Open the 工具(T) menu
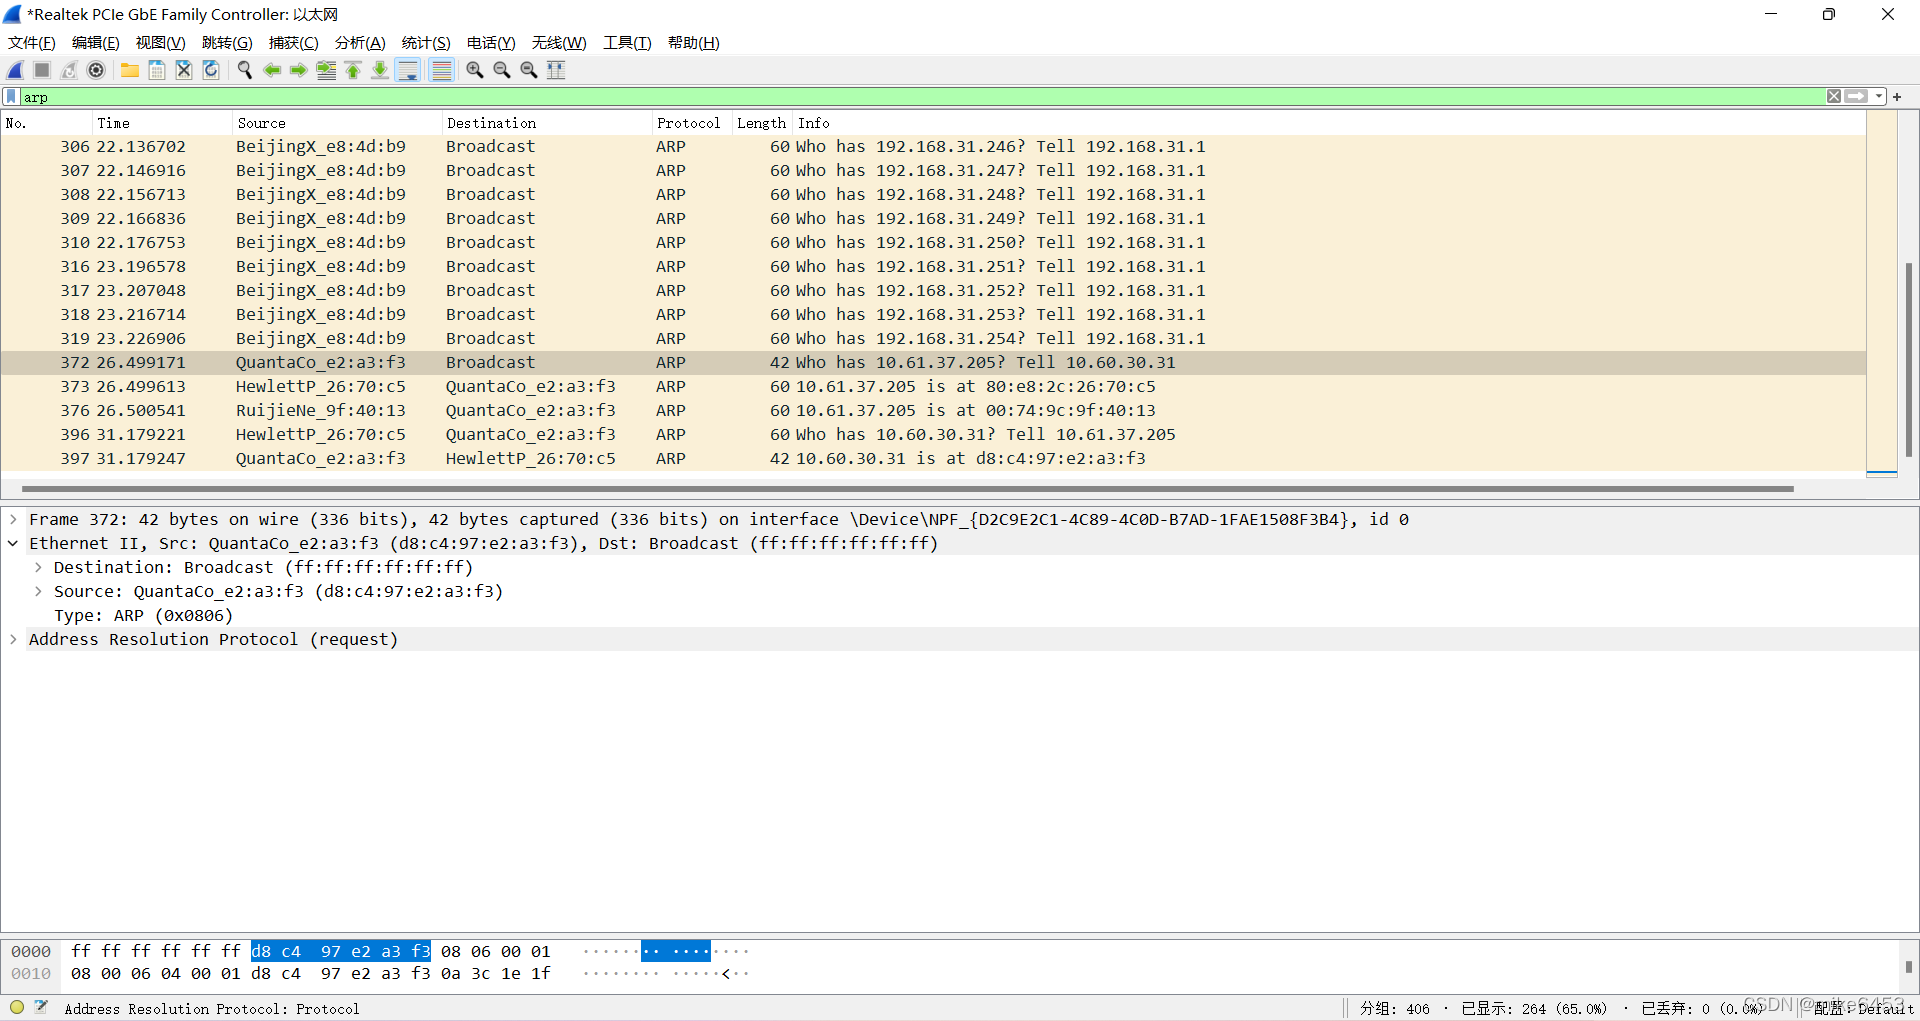Viewport: 1920px width, 1021px height. tap(627, 43)
